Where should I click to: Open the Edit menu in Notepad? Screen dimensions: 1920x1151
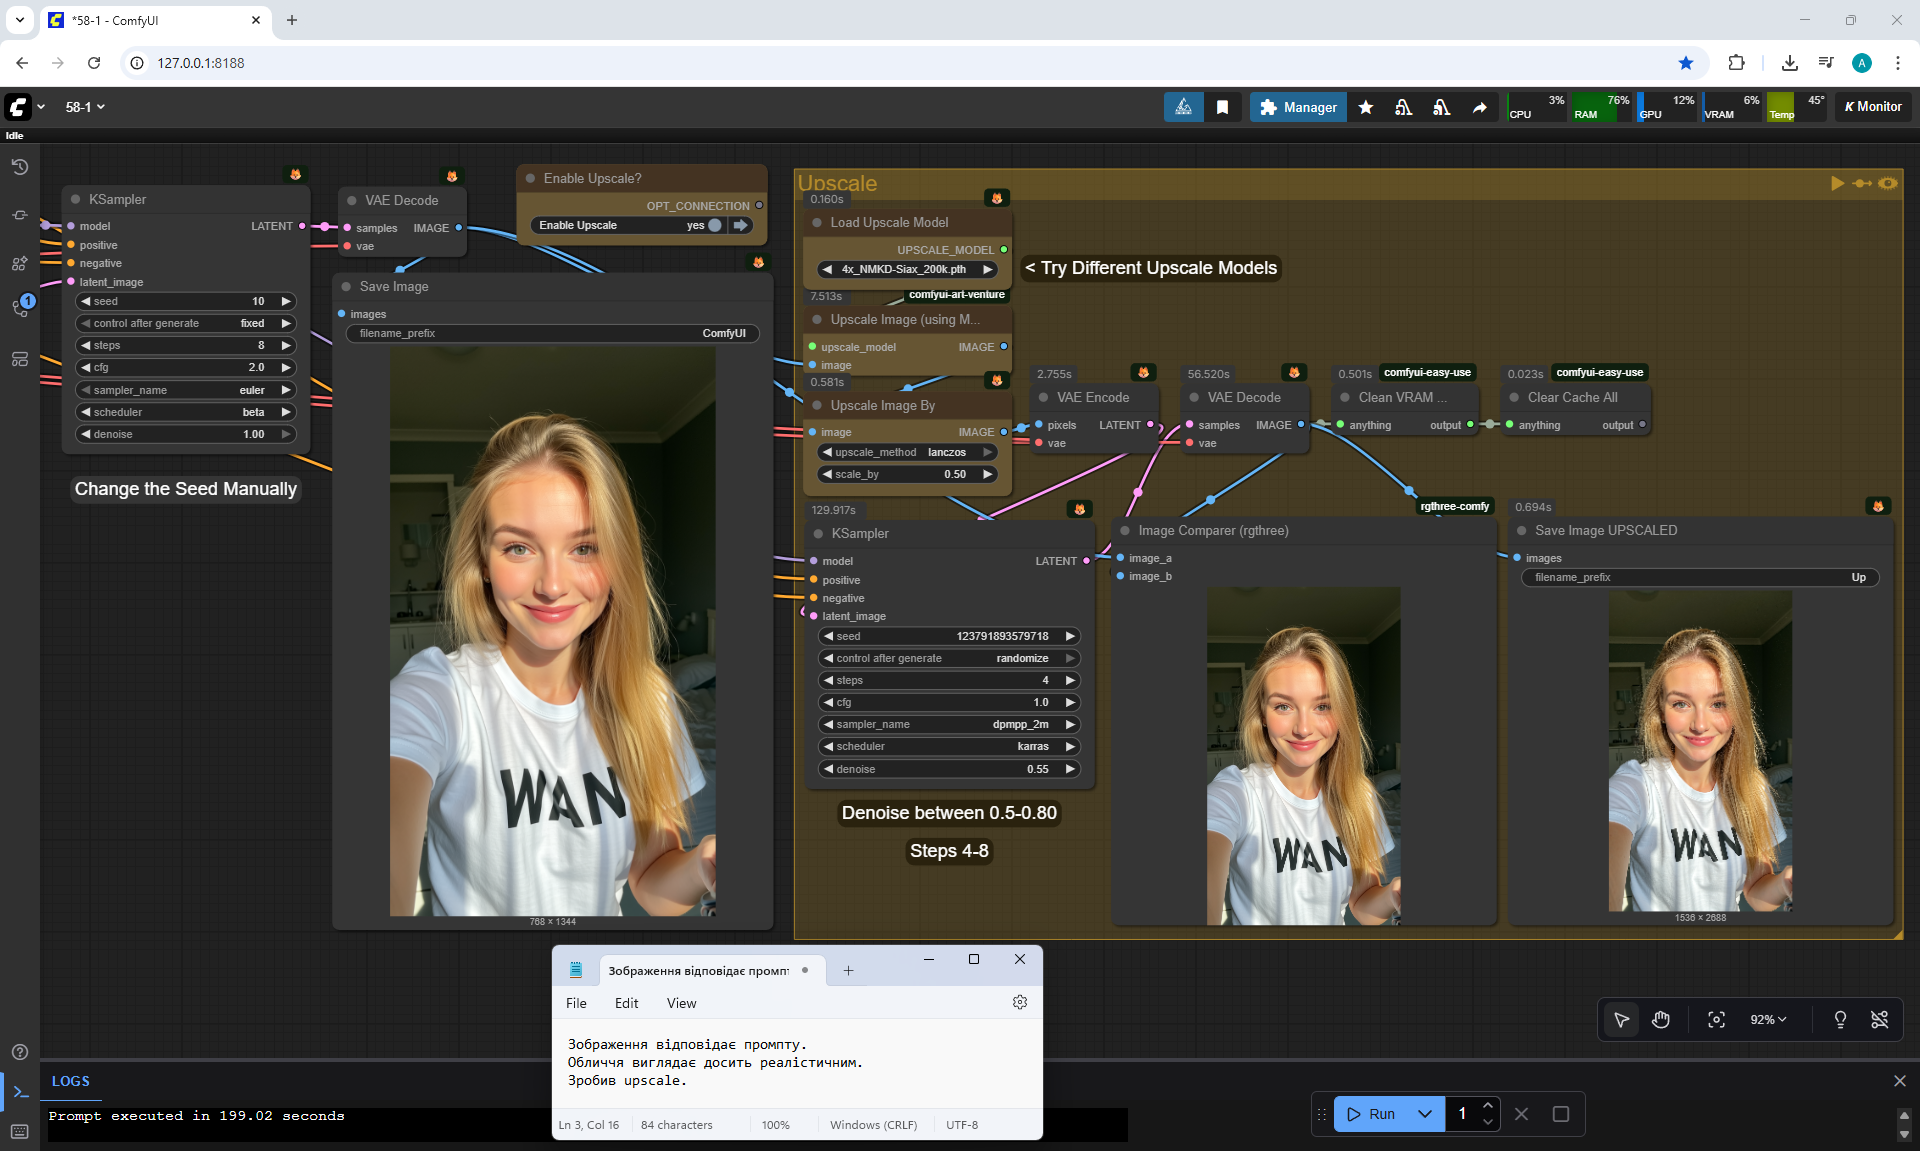pos(626,1003)
